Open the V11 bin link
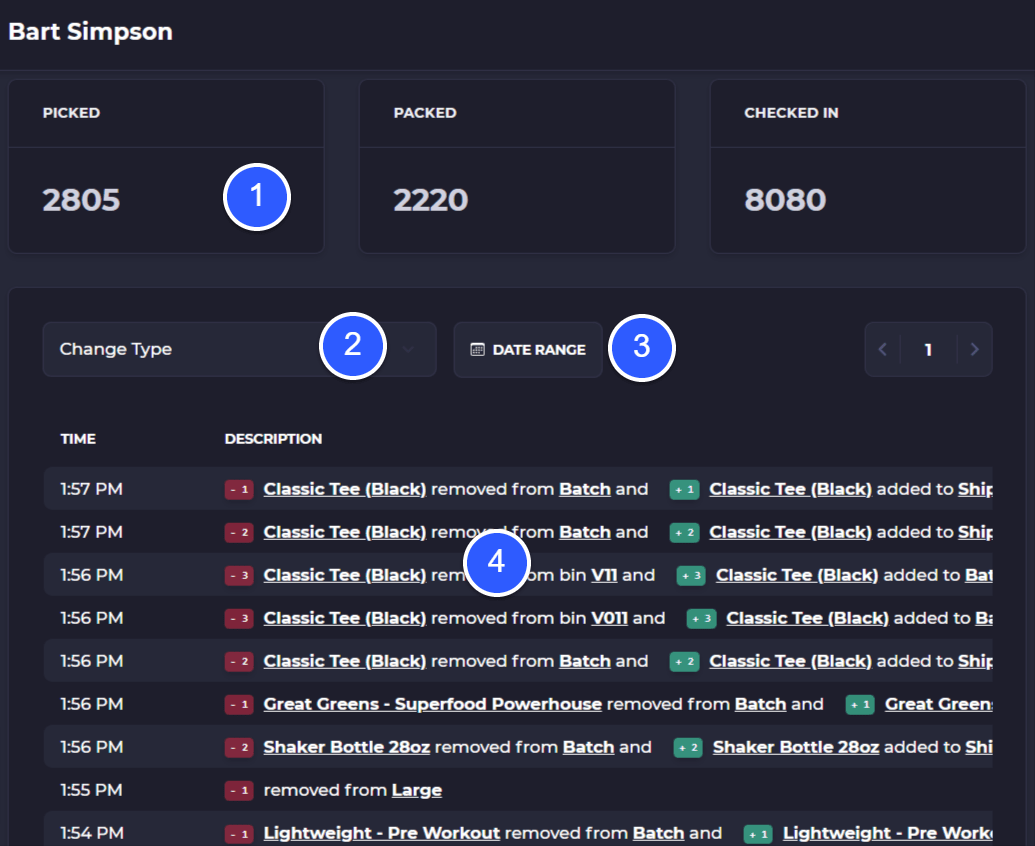 604,575
